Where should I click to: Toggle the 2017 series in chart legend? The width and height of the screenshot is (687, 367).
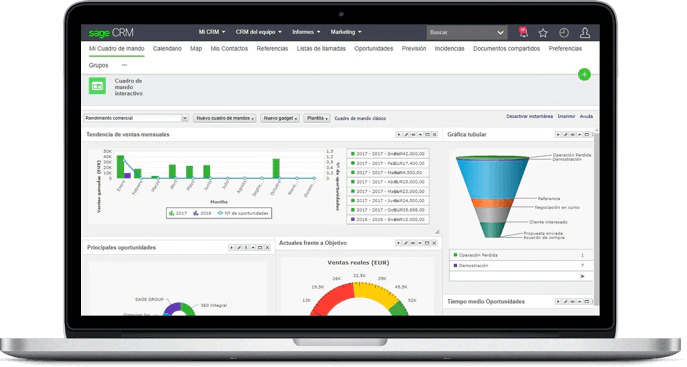(178, 213)
